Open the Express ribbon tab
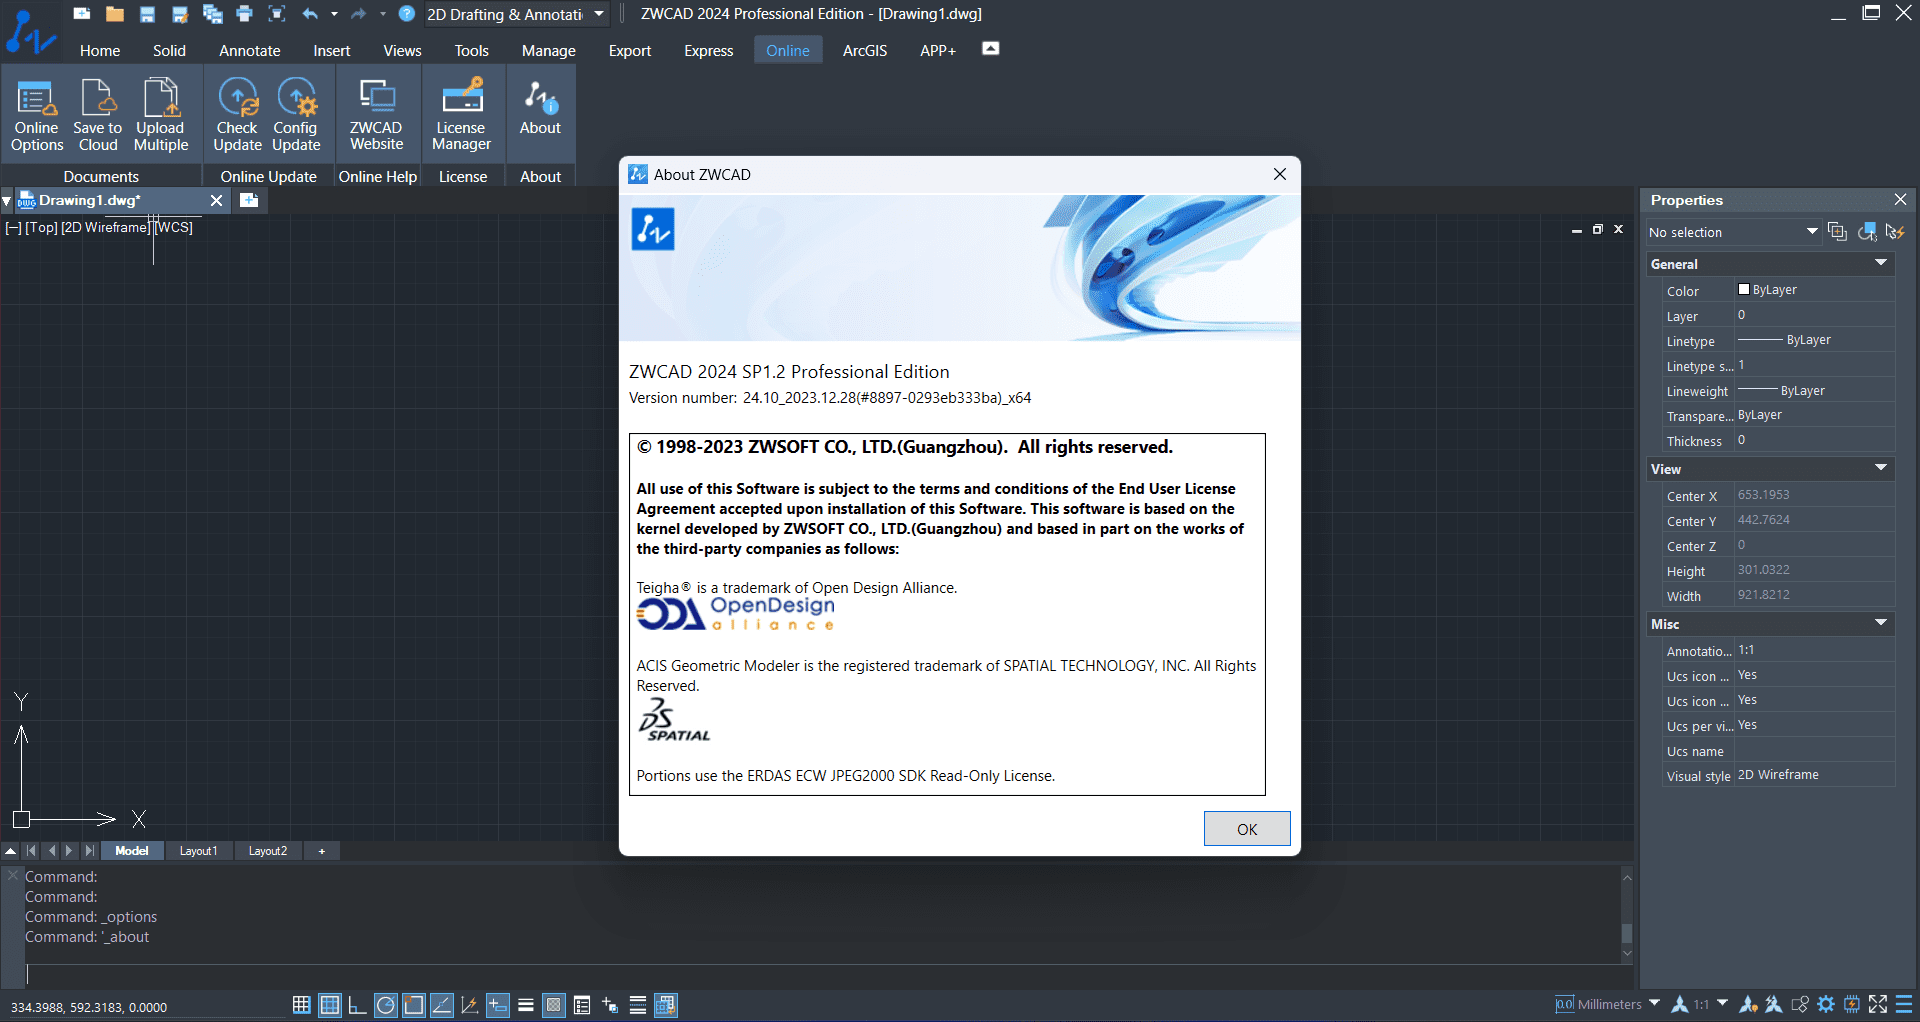Viewport: 1920px width, 1022px height. pyautogui.click(x=709, y=50)
